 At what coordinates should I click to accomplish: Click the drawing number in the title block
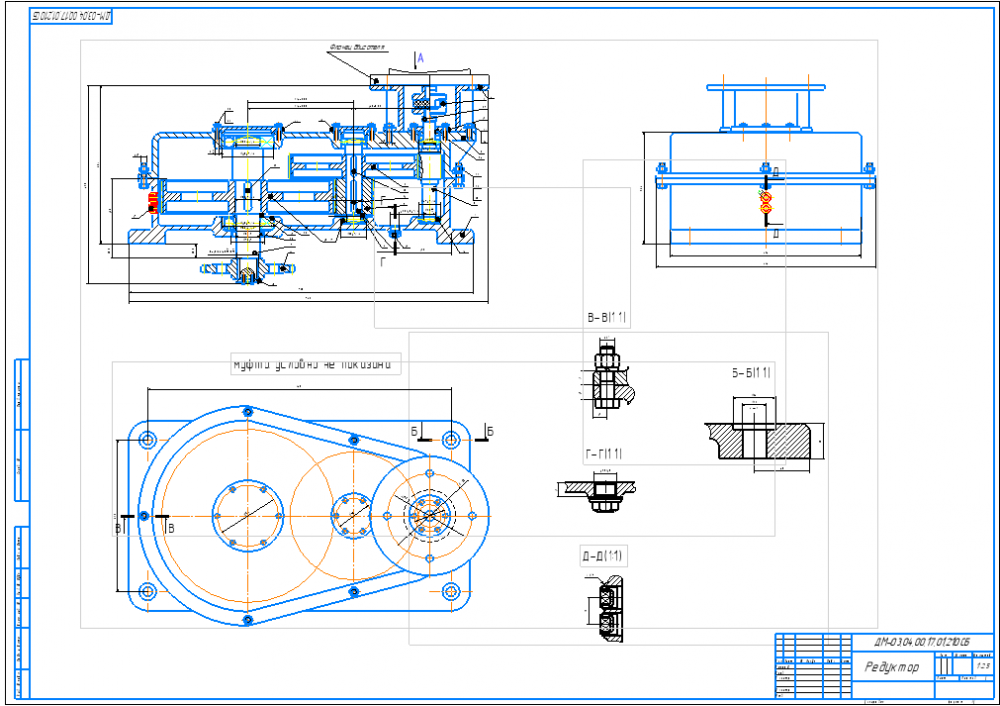pyautogui.click(x=922, y=642)
